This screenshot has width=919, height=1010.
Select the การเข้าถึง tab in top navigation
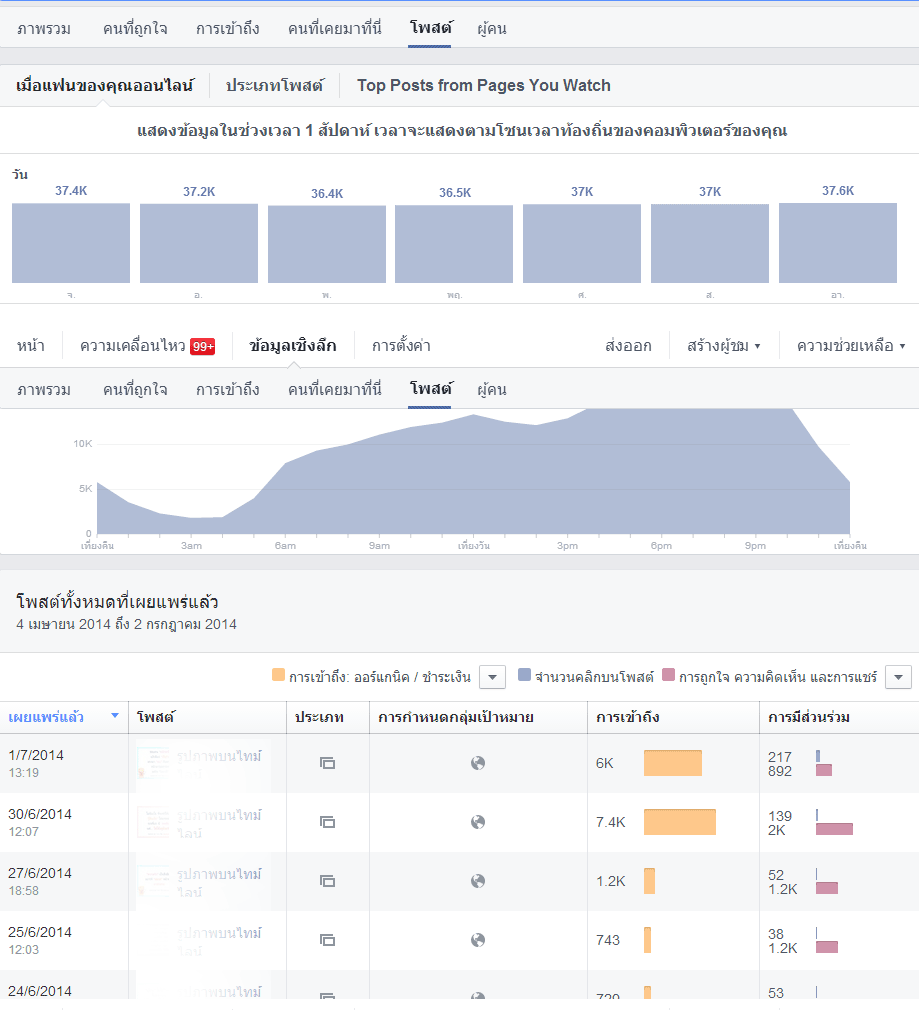click(227, 28)
